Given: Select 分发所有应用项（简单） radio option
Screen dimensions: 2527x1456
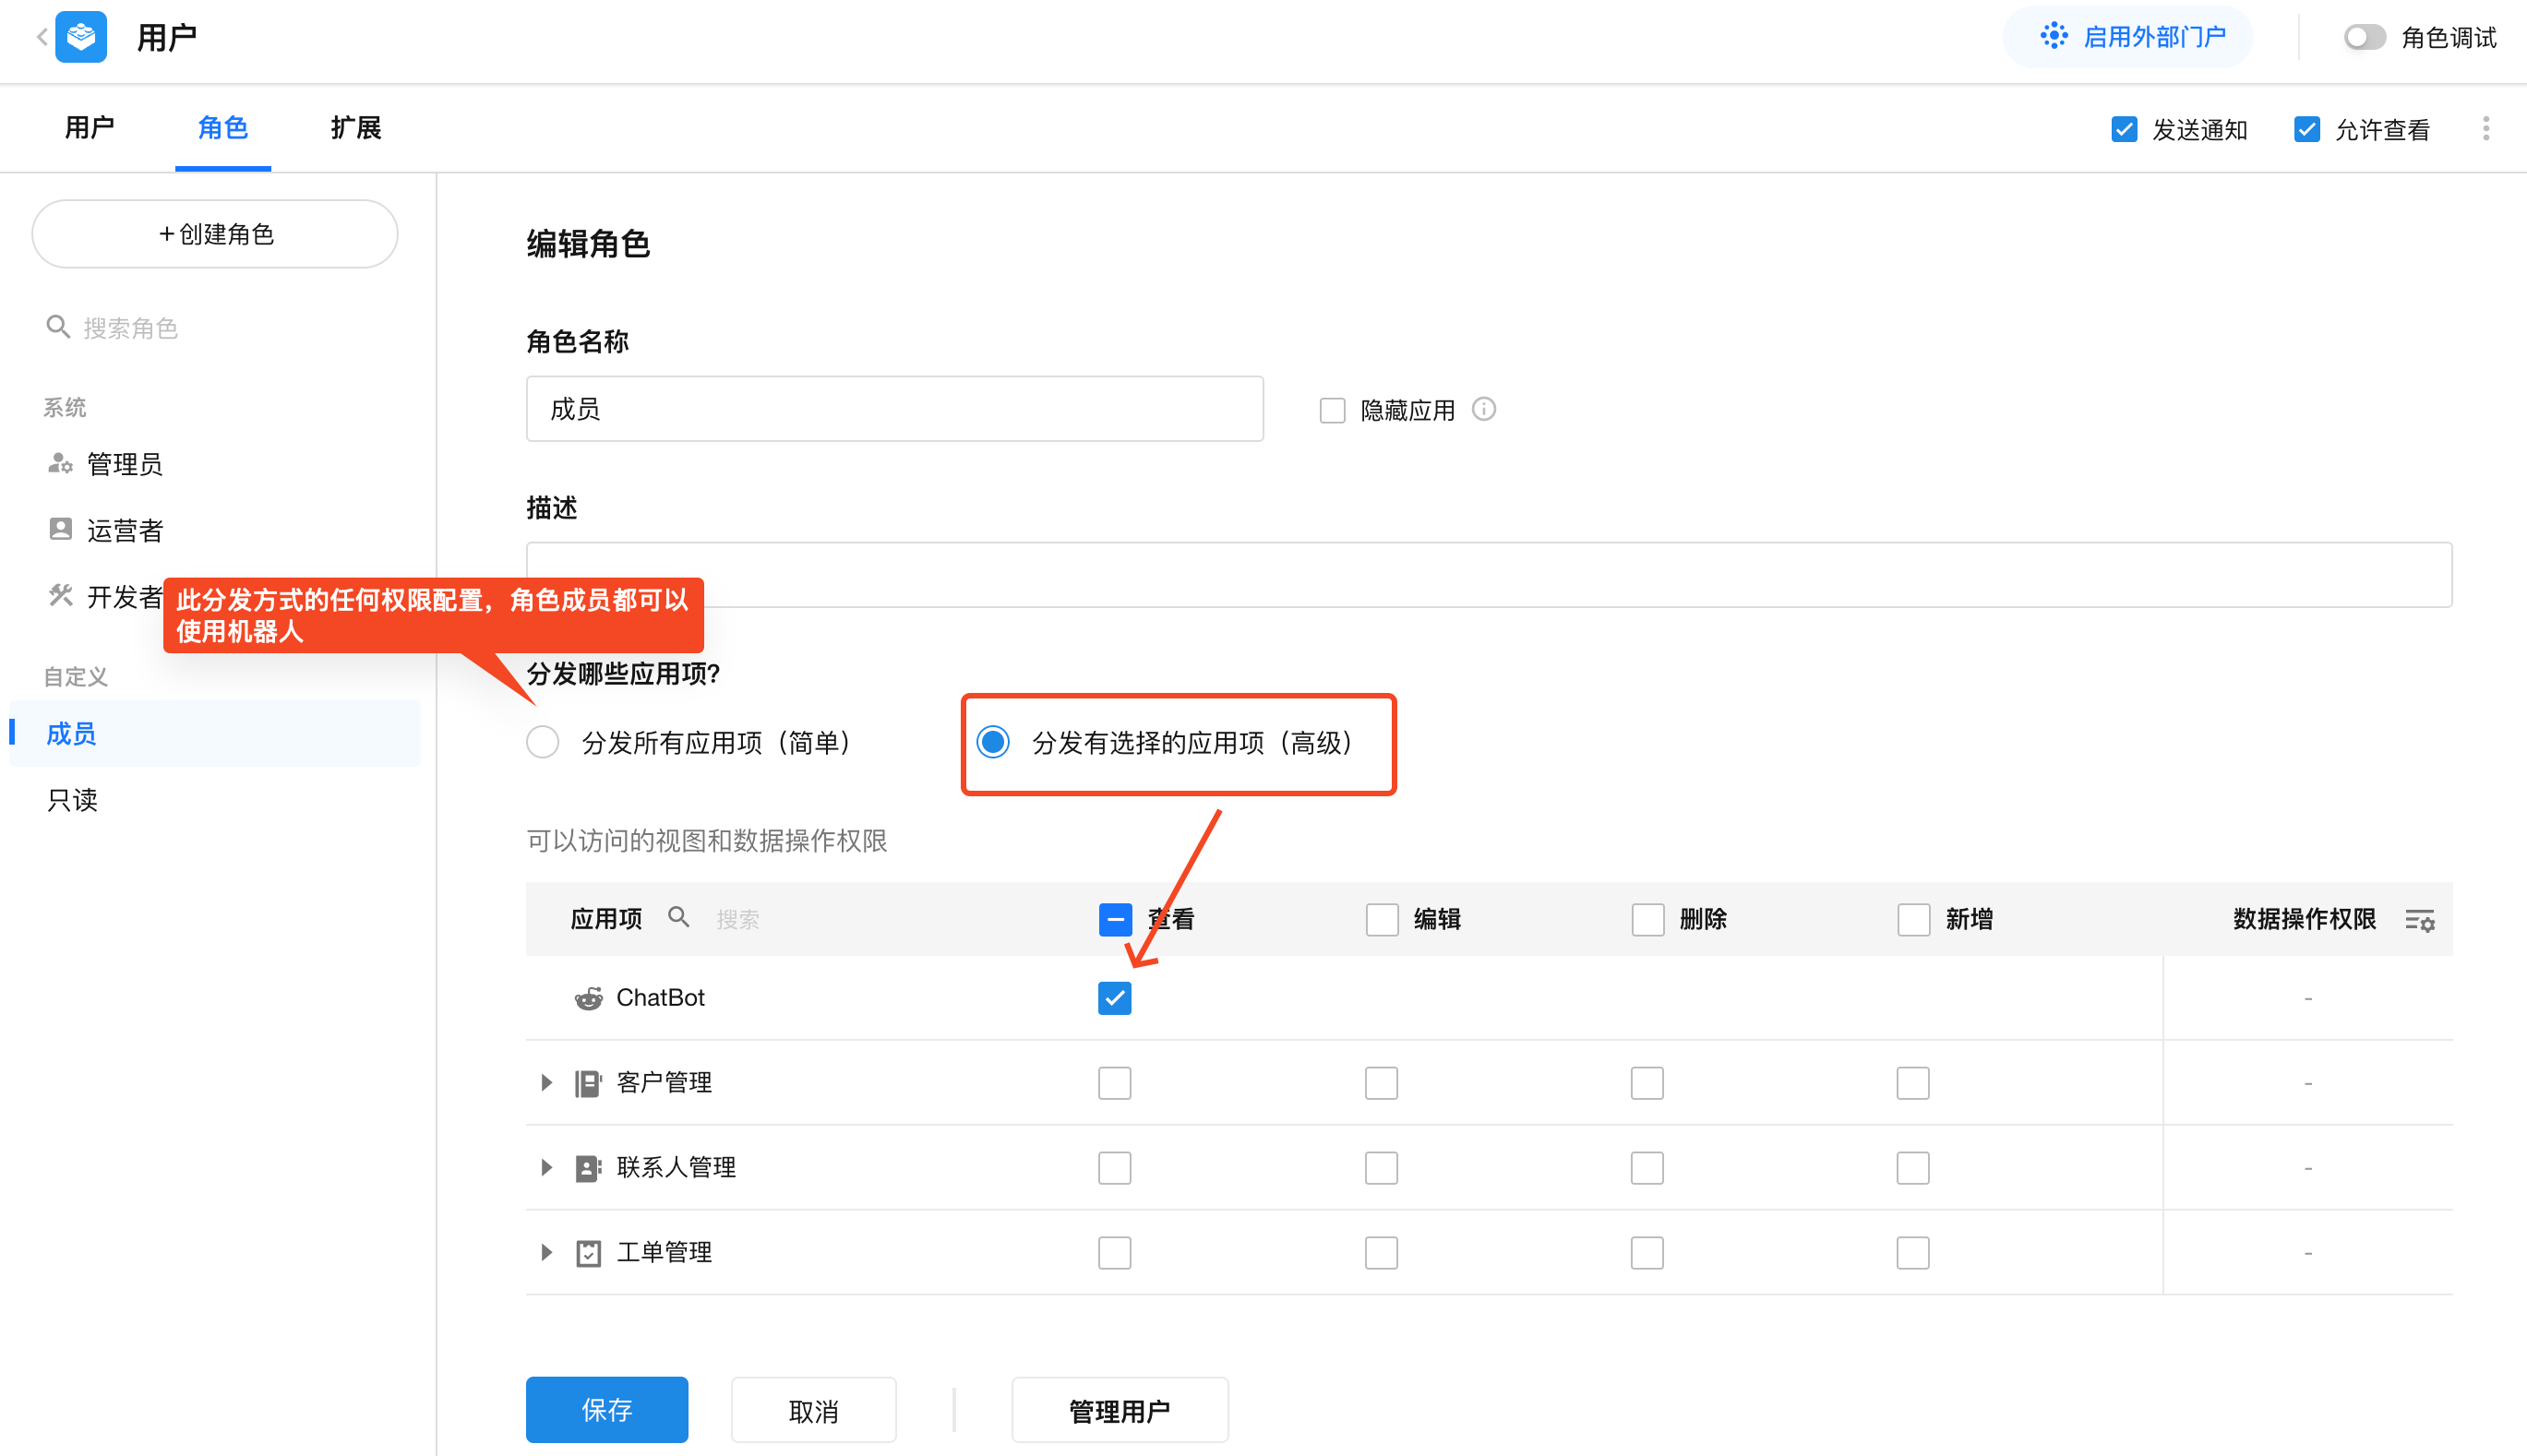Looking at the screenshot, I should click(x=543, y=743).
